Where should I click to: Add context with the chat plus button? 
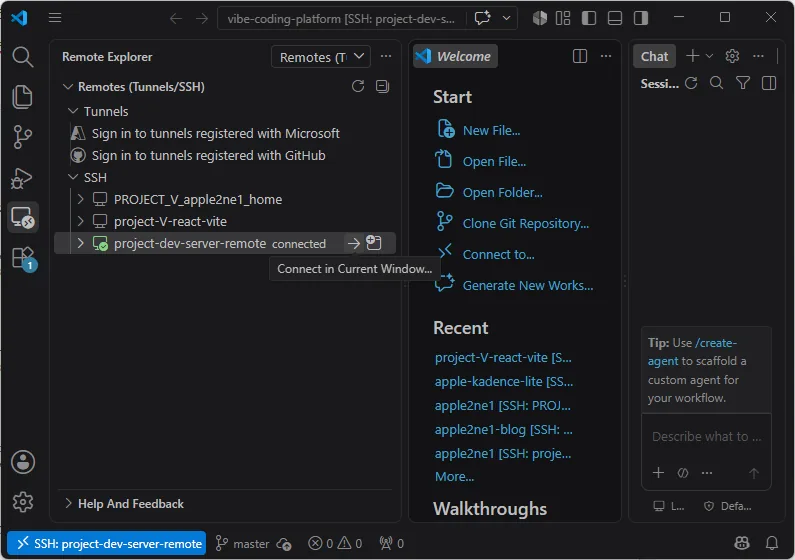(658, 472)
